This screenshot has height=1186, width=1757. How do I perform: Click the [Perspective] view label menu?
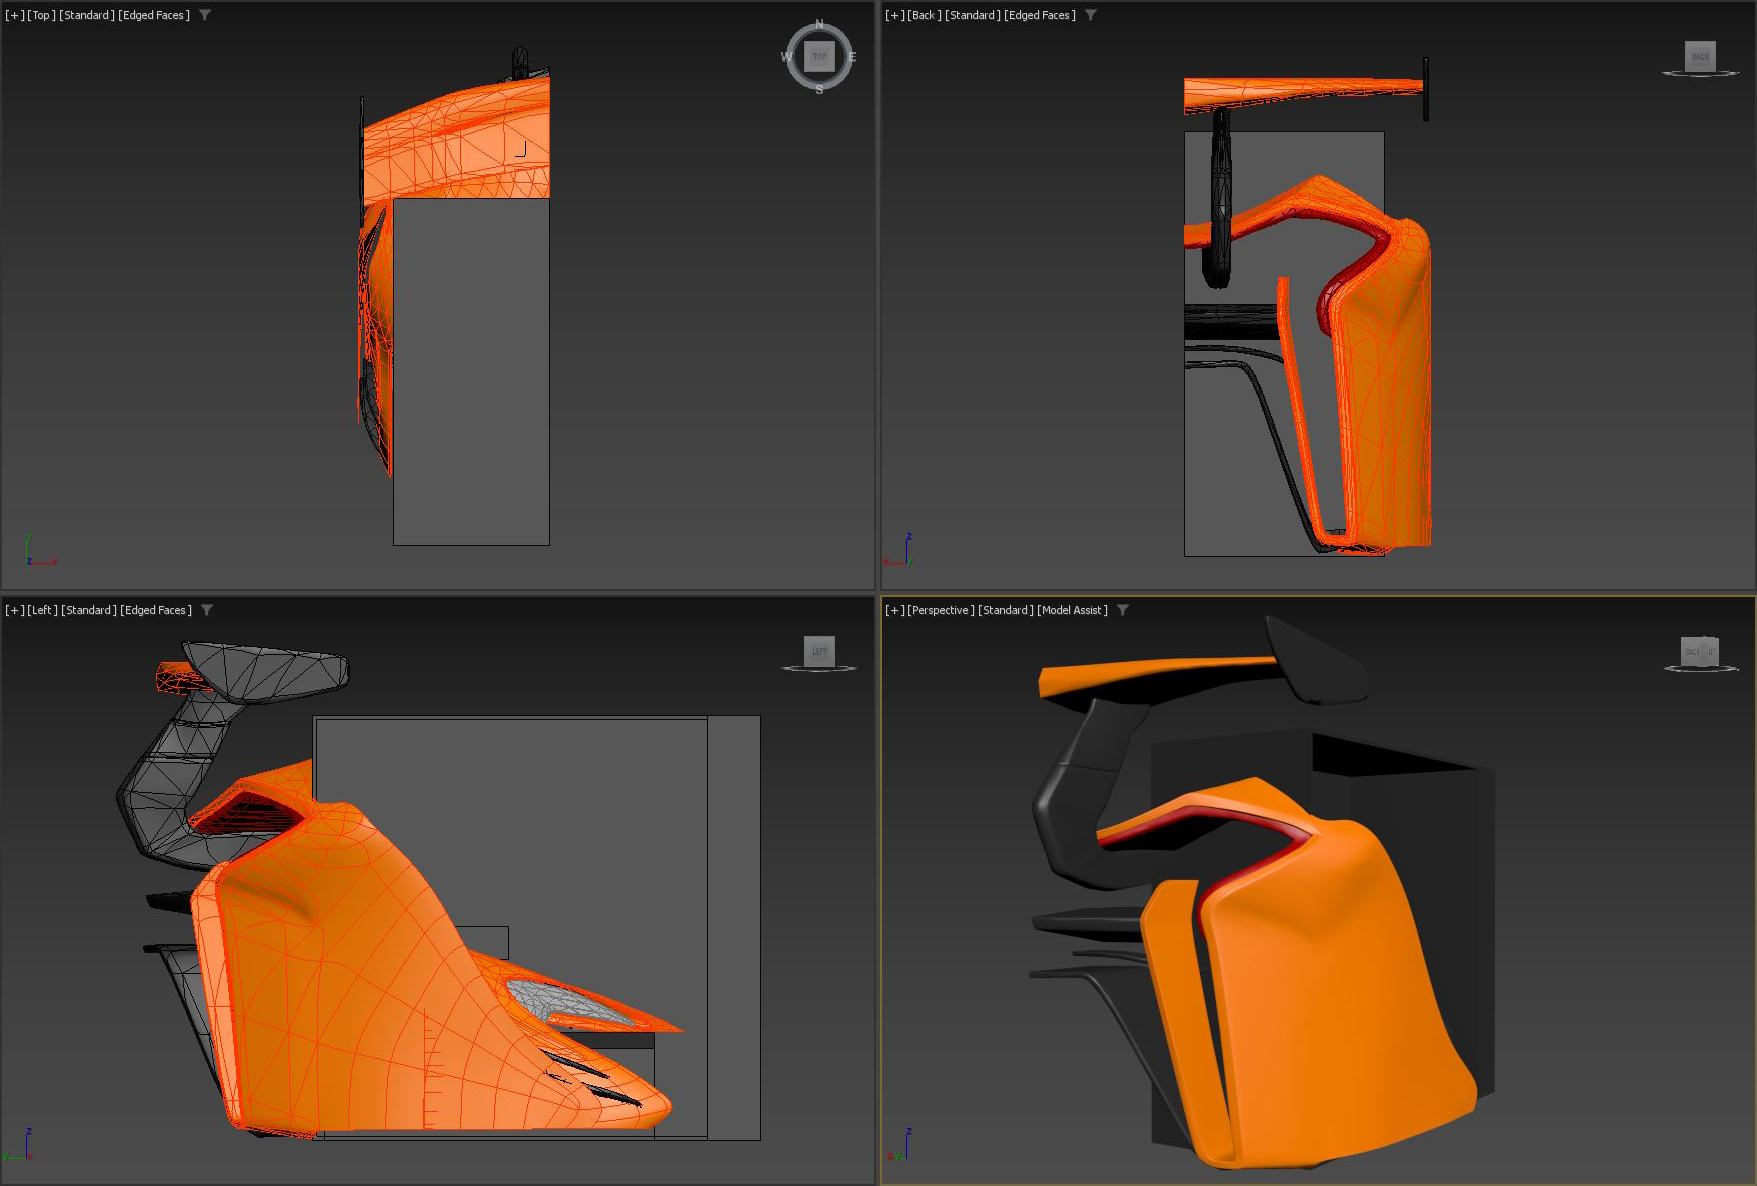(x=941, y=610)
